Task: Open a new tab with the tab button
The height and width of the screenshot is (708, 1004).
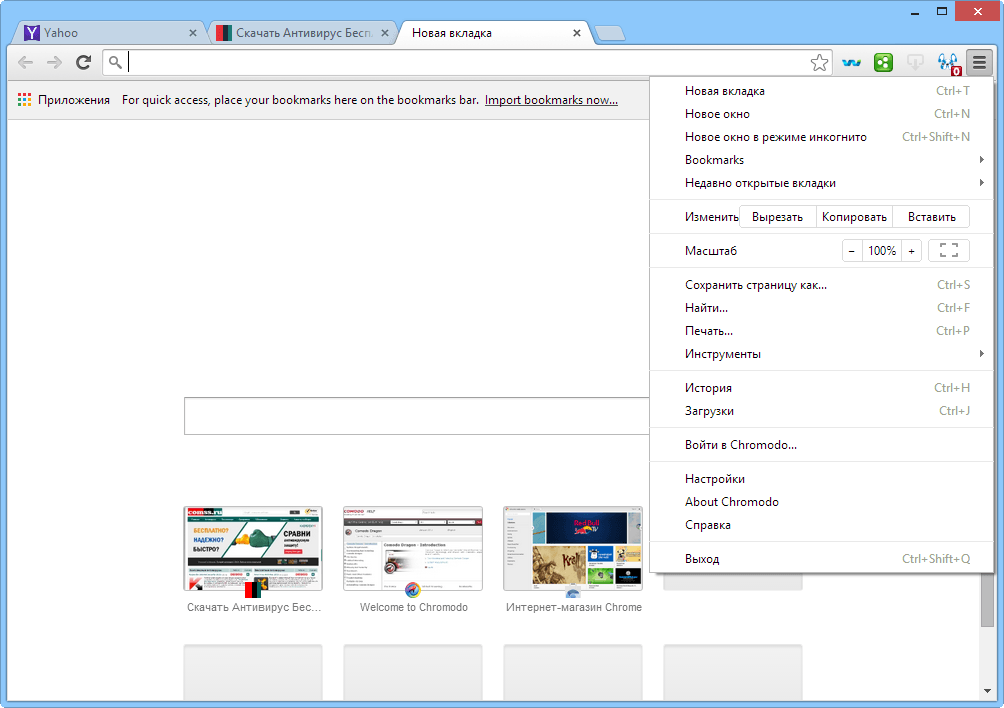Action: (610, 33)
